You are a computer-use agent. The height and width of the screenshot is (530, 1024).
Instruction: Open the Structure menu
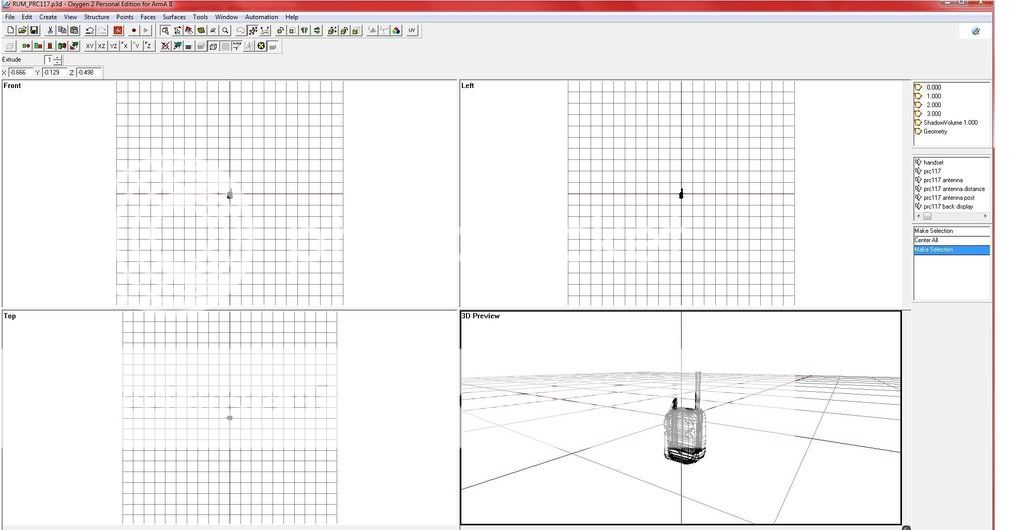(97, 17)
